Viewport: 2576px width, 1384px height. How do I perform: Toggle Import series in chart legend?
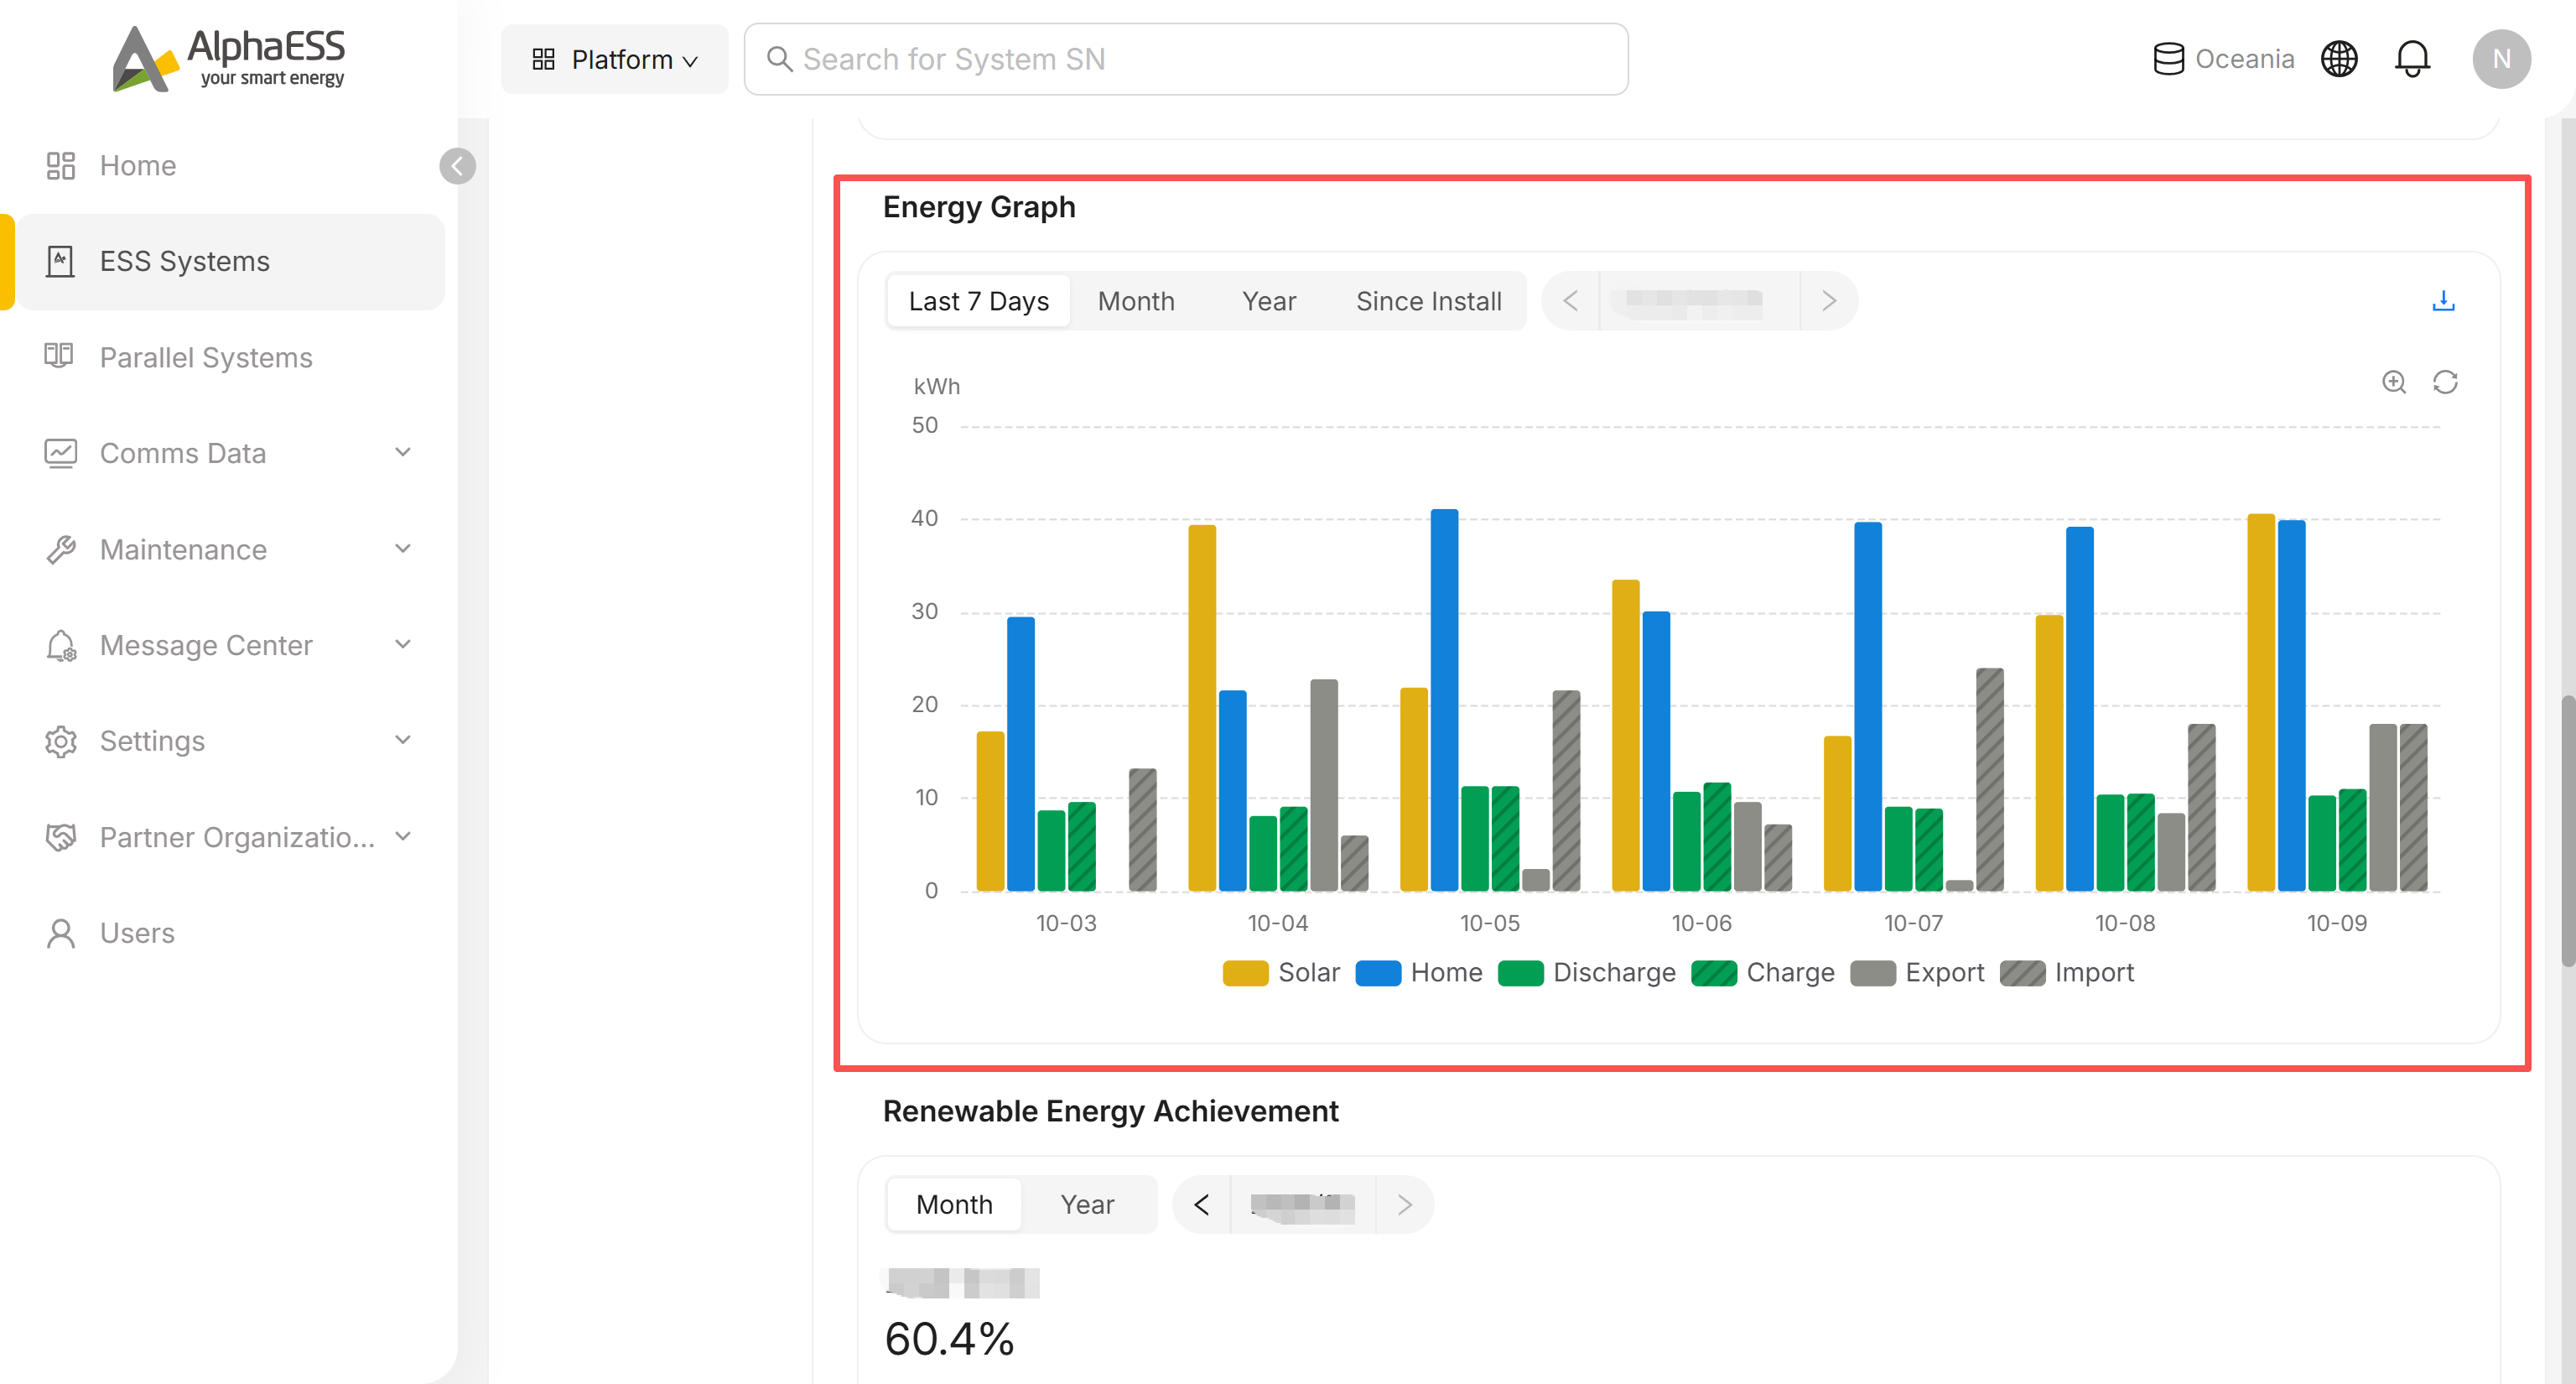(2066, 972)
